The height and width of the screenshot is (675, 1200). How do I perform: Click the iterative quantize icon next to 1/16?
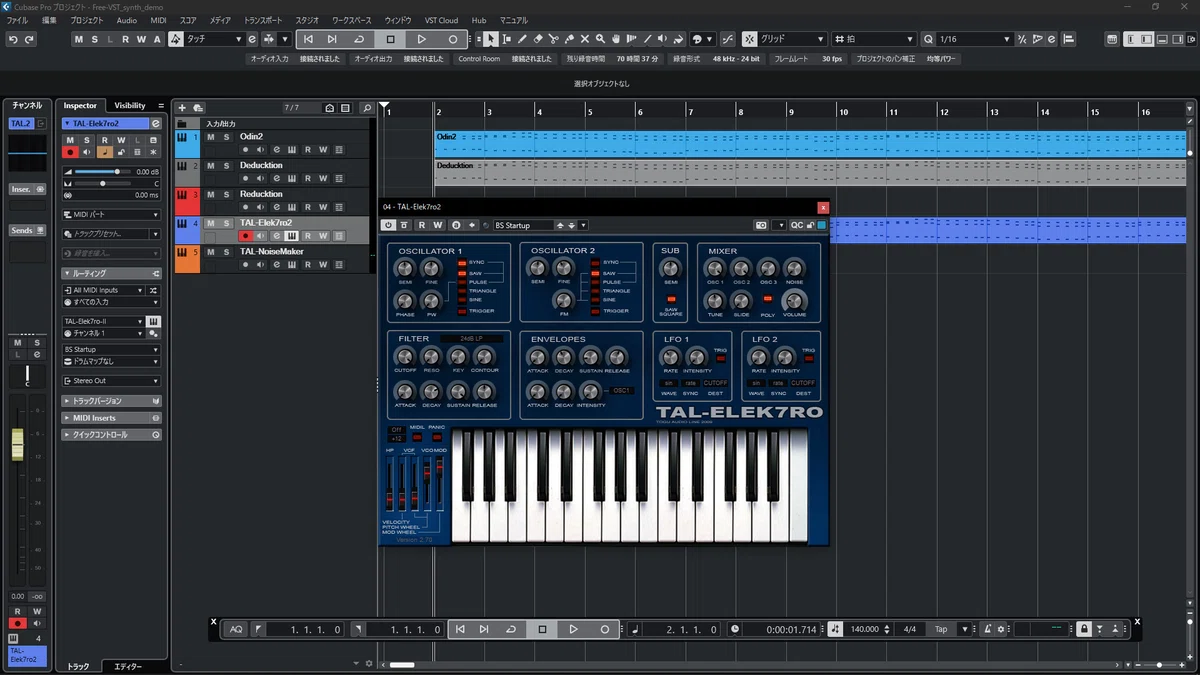pos(1021,39)
